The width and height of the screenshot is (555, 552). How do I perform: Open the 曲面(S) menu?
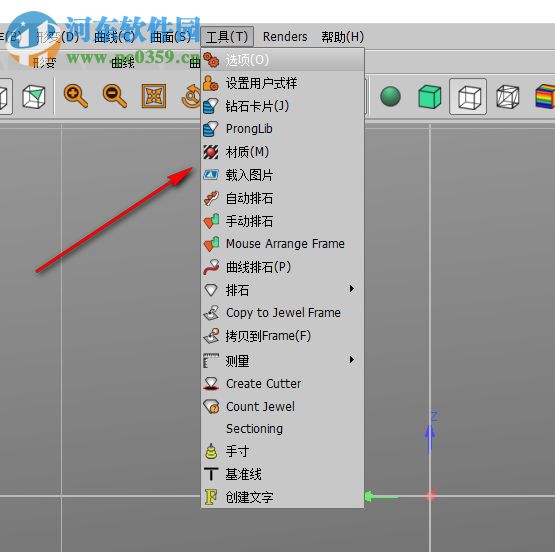coord(171,36)
